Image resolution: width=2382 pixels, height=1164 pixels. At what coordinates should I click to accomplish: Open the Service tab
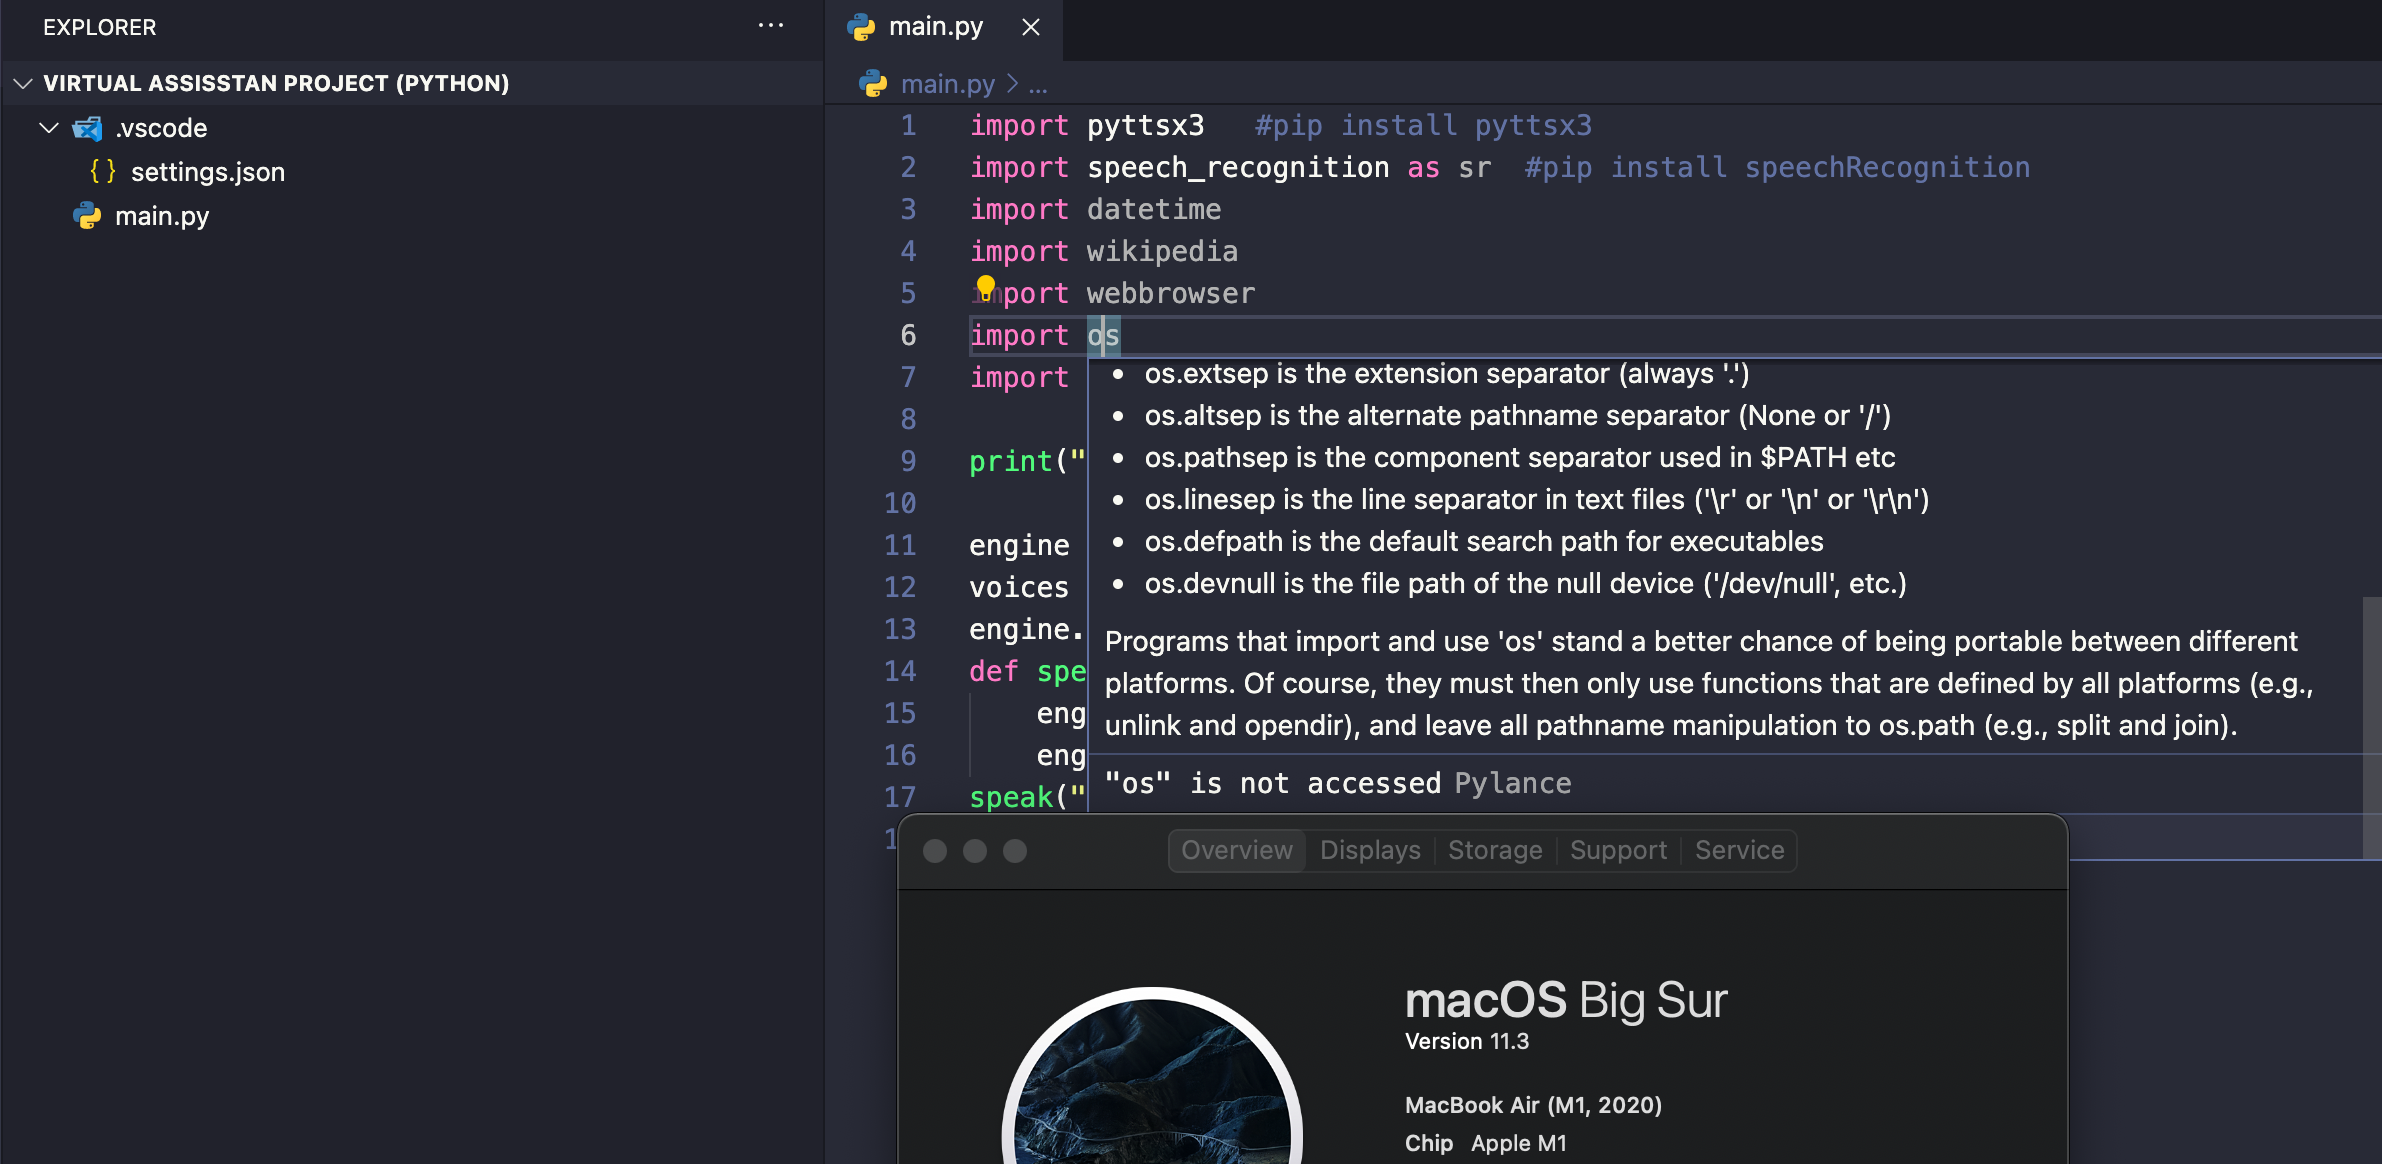pos(1738,850)
